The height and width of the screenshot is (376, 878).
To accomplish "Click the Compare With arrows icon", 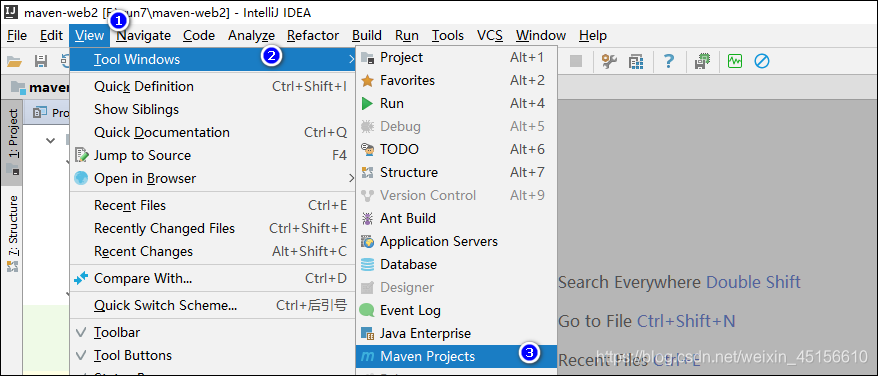I will coord(82,278).
